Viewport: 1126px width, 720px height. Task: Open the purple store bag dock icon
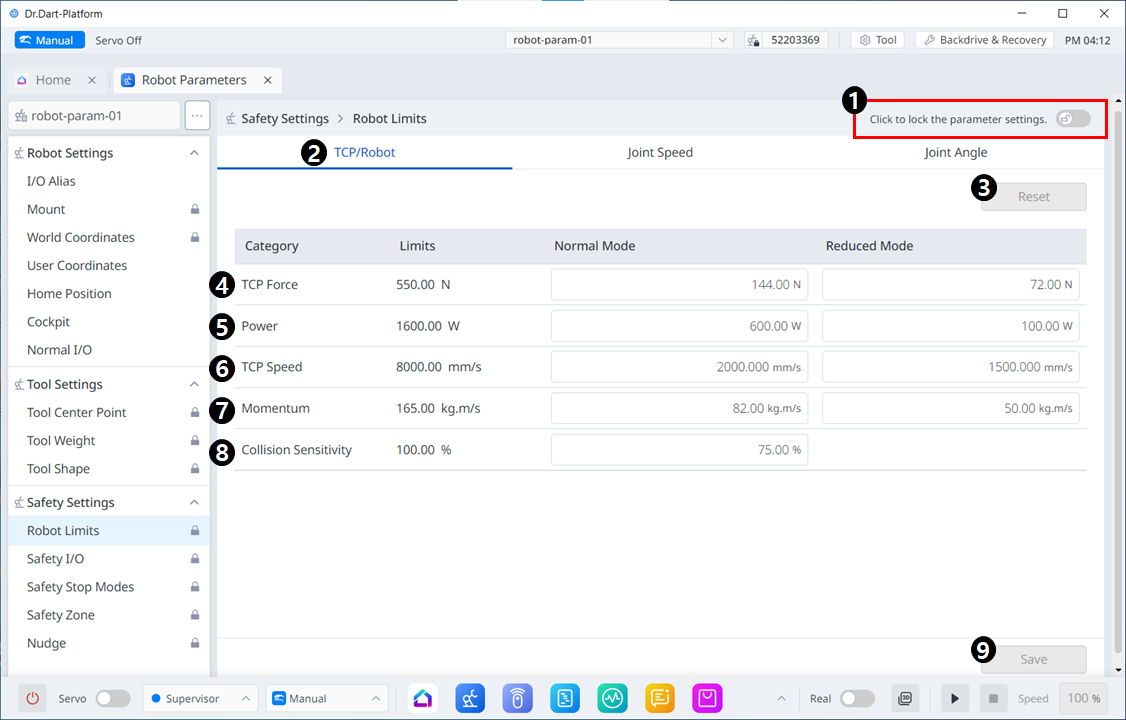(707, 698)
